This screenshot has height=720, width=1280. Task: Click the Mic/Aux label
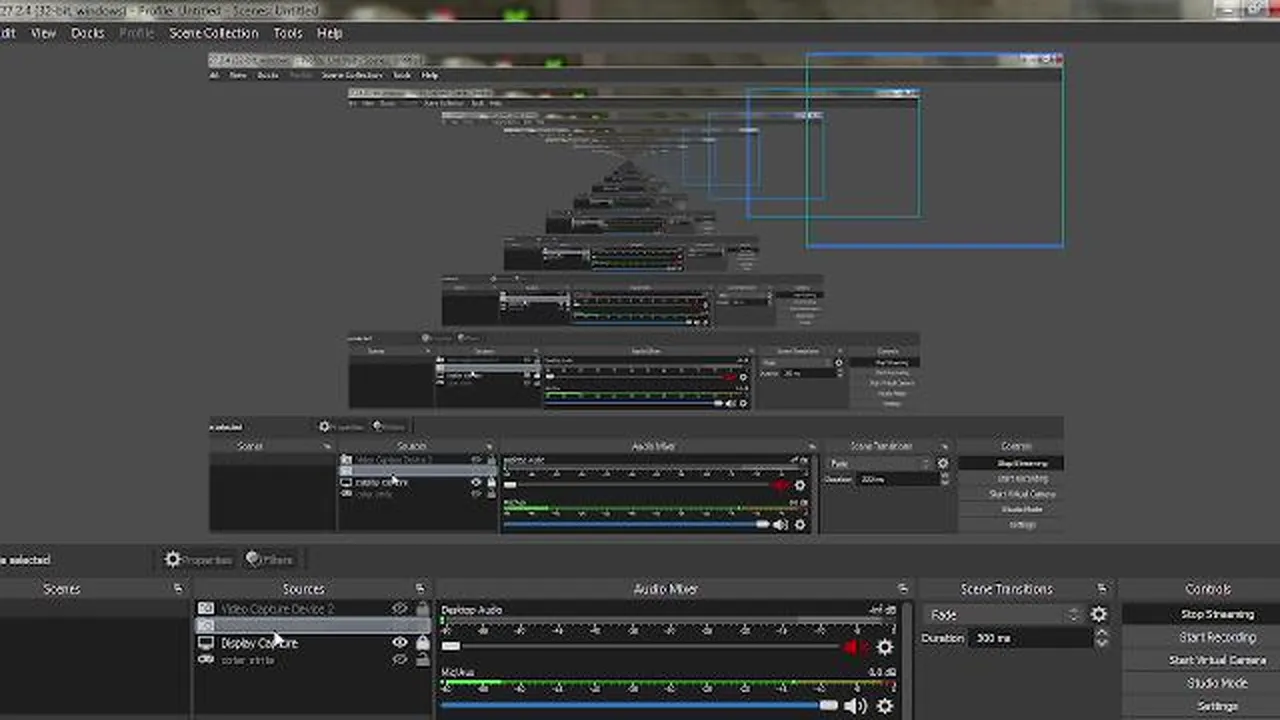(458, 673)
